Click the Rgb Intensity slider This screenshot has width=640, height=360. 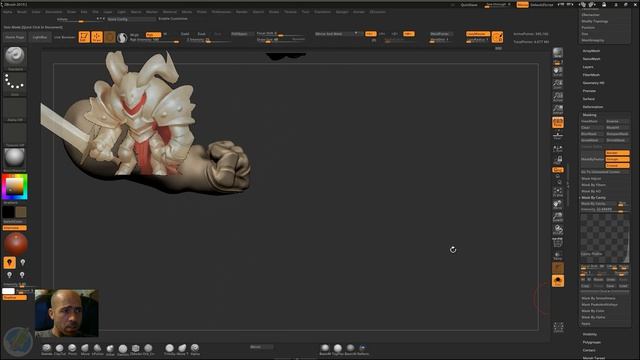click(x=154, y=40)
